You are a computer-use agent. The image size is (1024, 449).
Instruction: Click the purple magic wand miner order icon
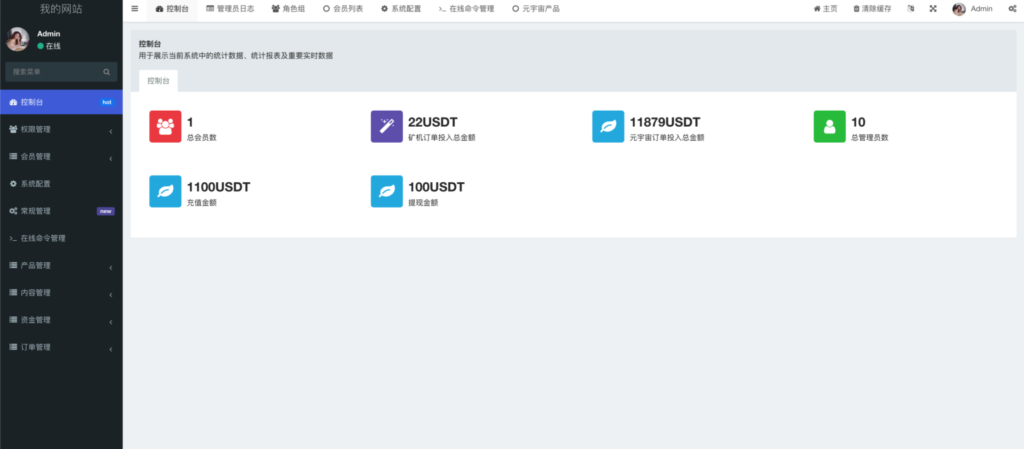click(386, 127)
